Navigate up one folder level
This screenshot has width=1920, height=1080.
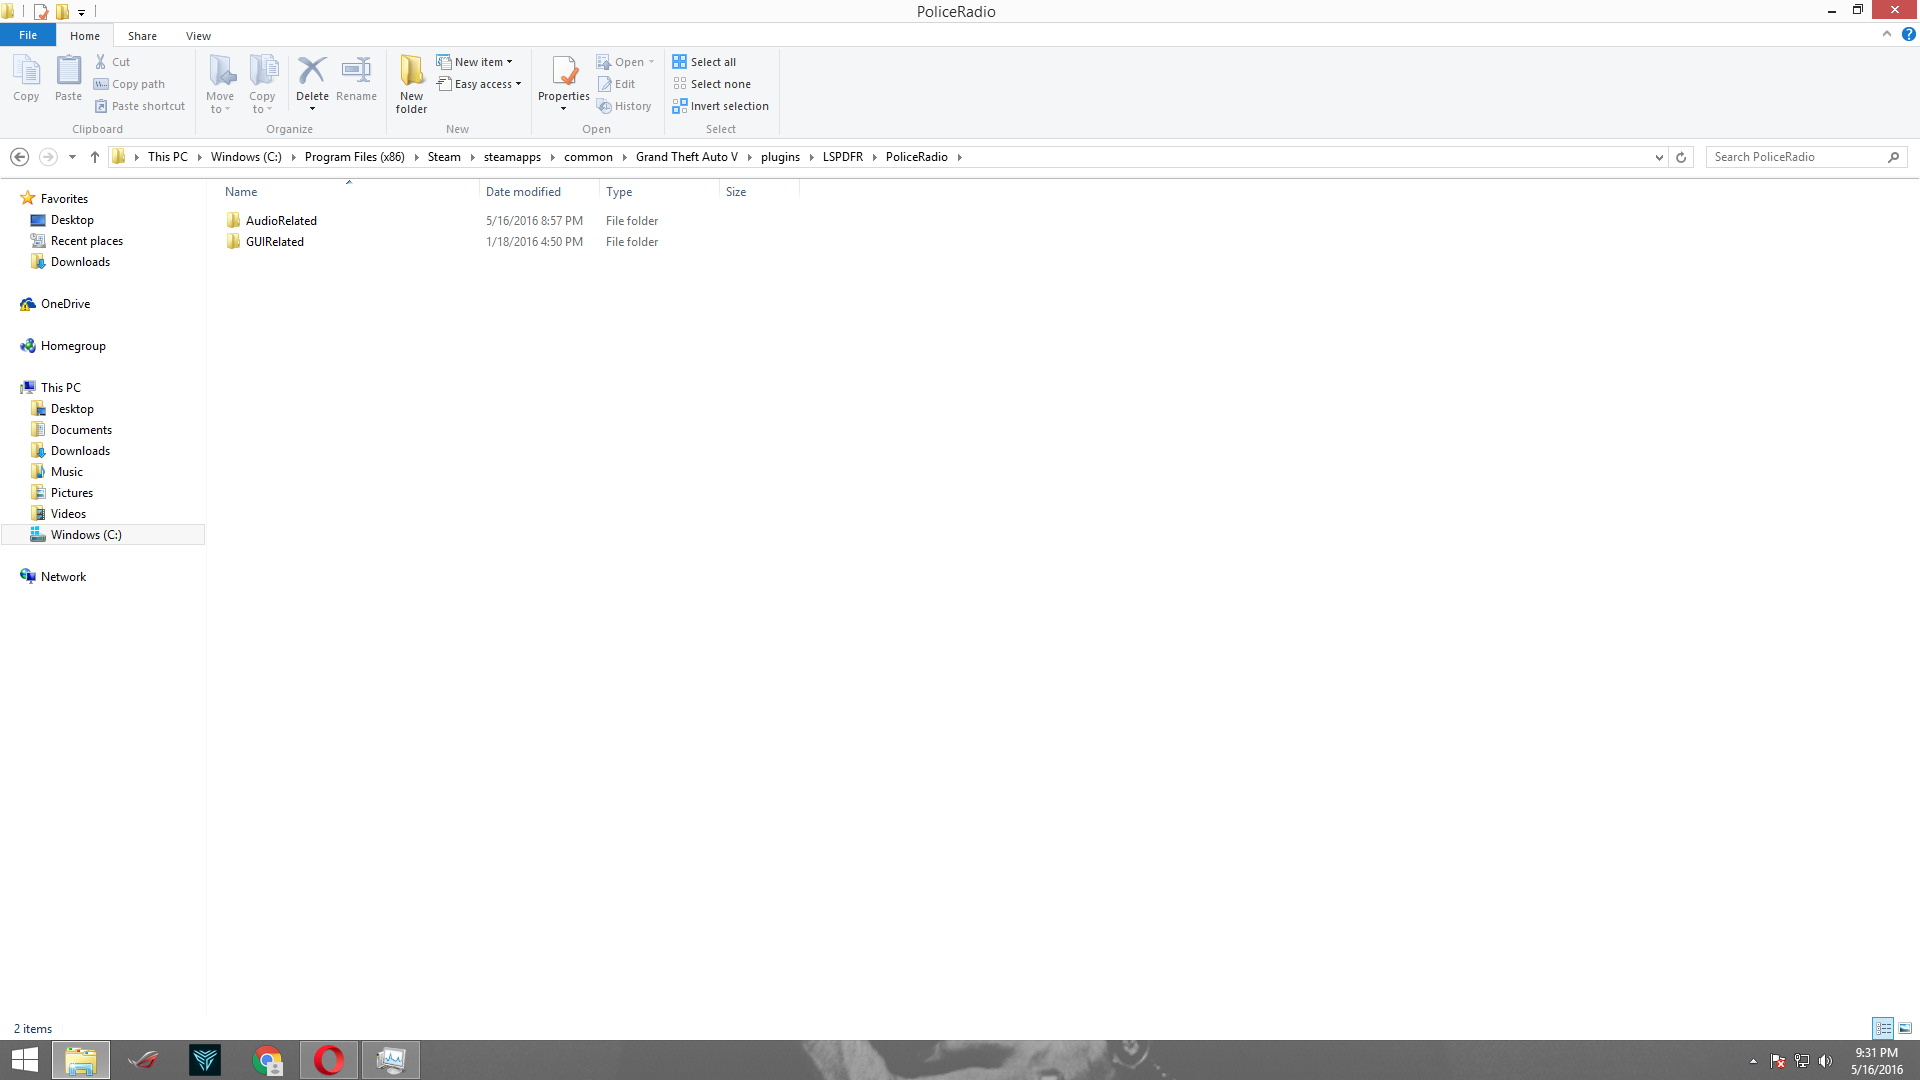(95, 157)
